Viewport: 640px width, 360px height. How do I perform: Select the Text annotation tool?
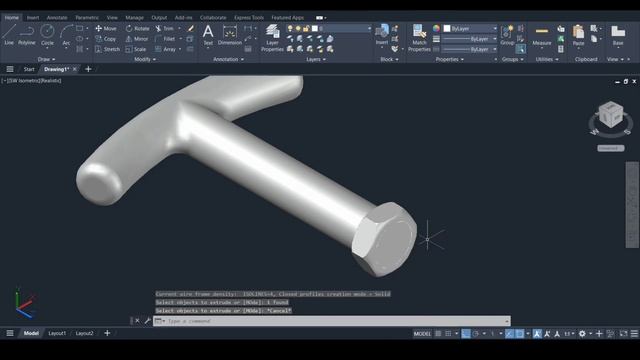(208, 35)
